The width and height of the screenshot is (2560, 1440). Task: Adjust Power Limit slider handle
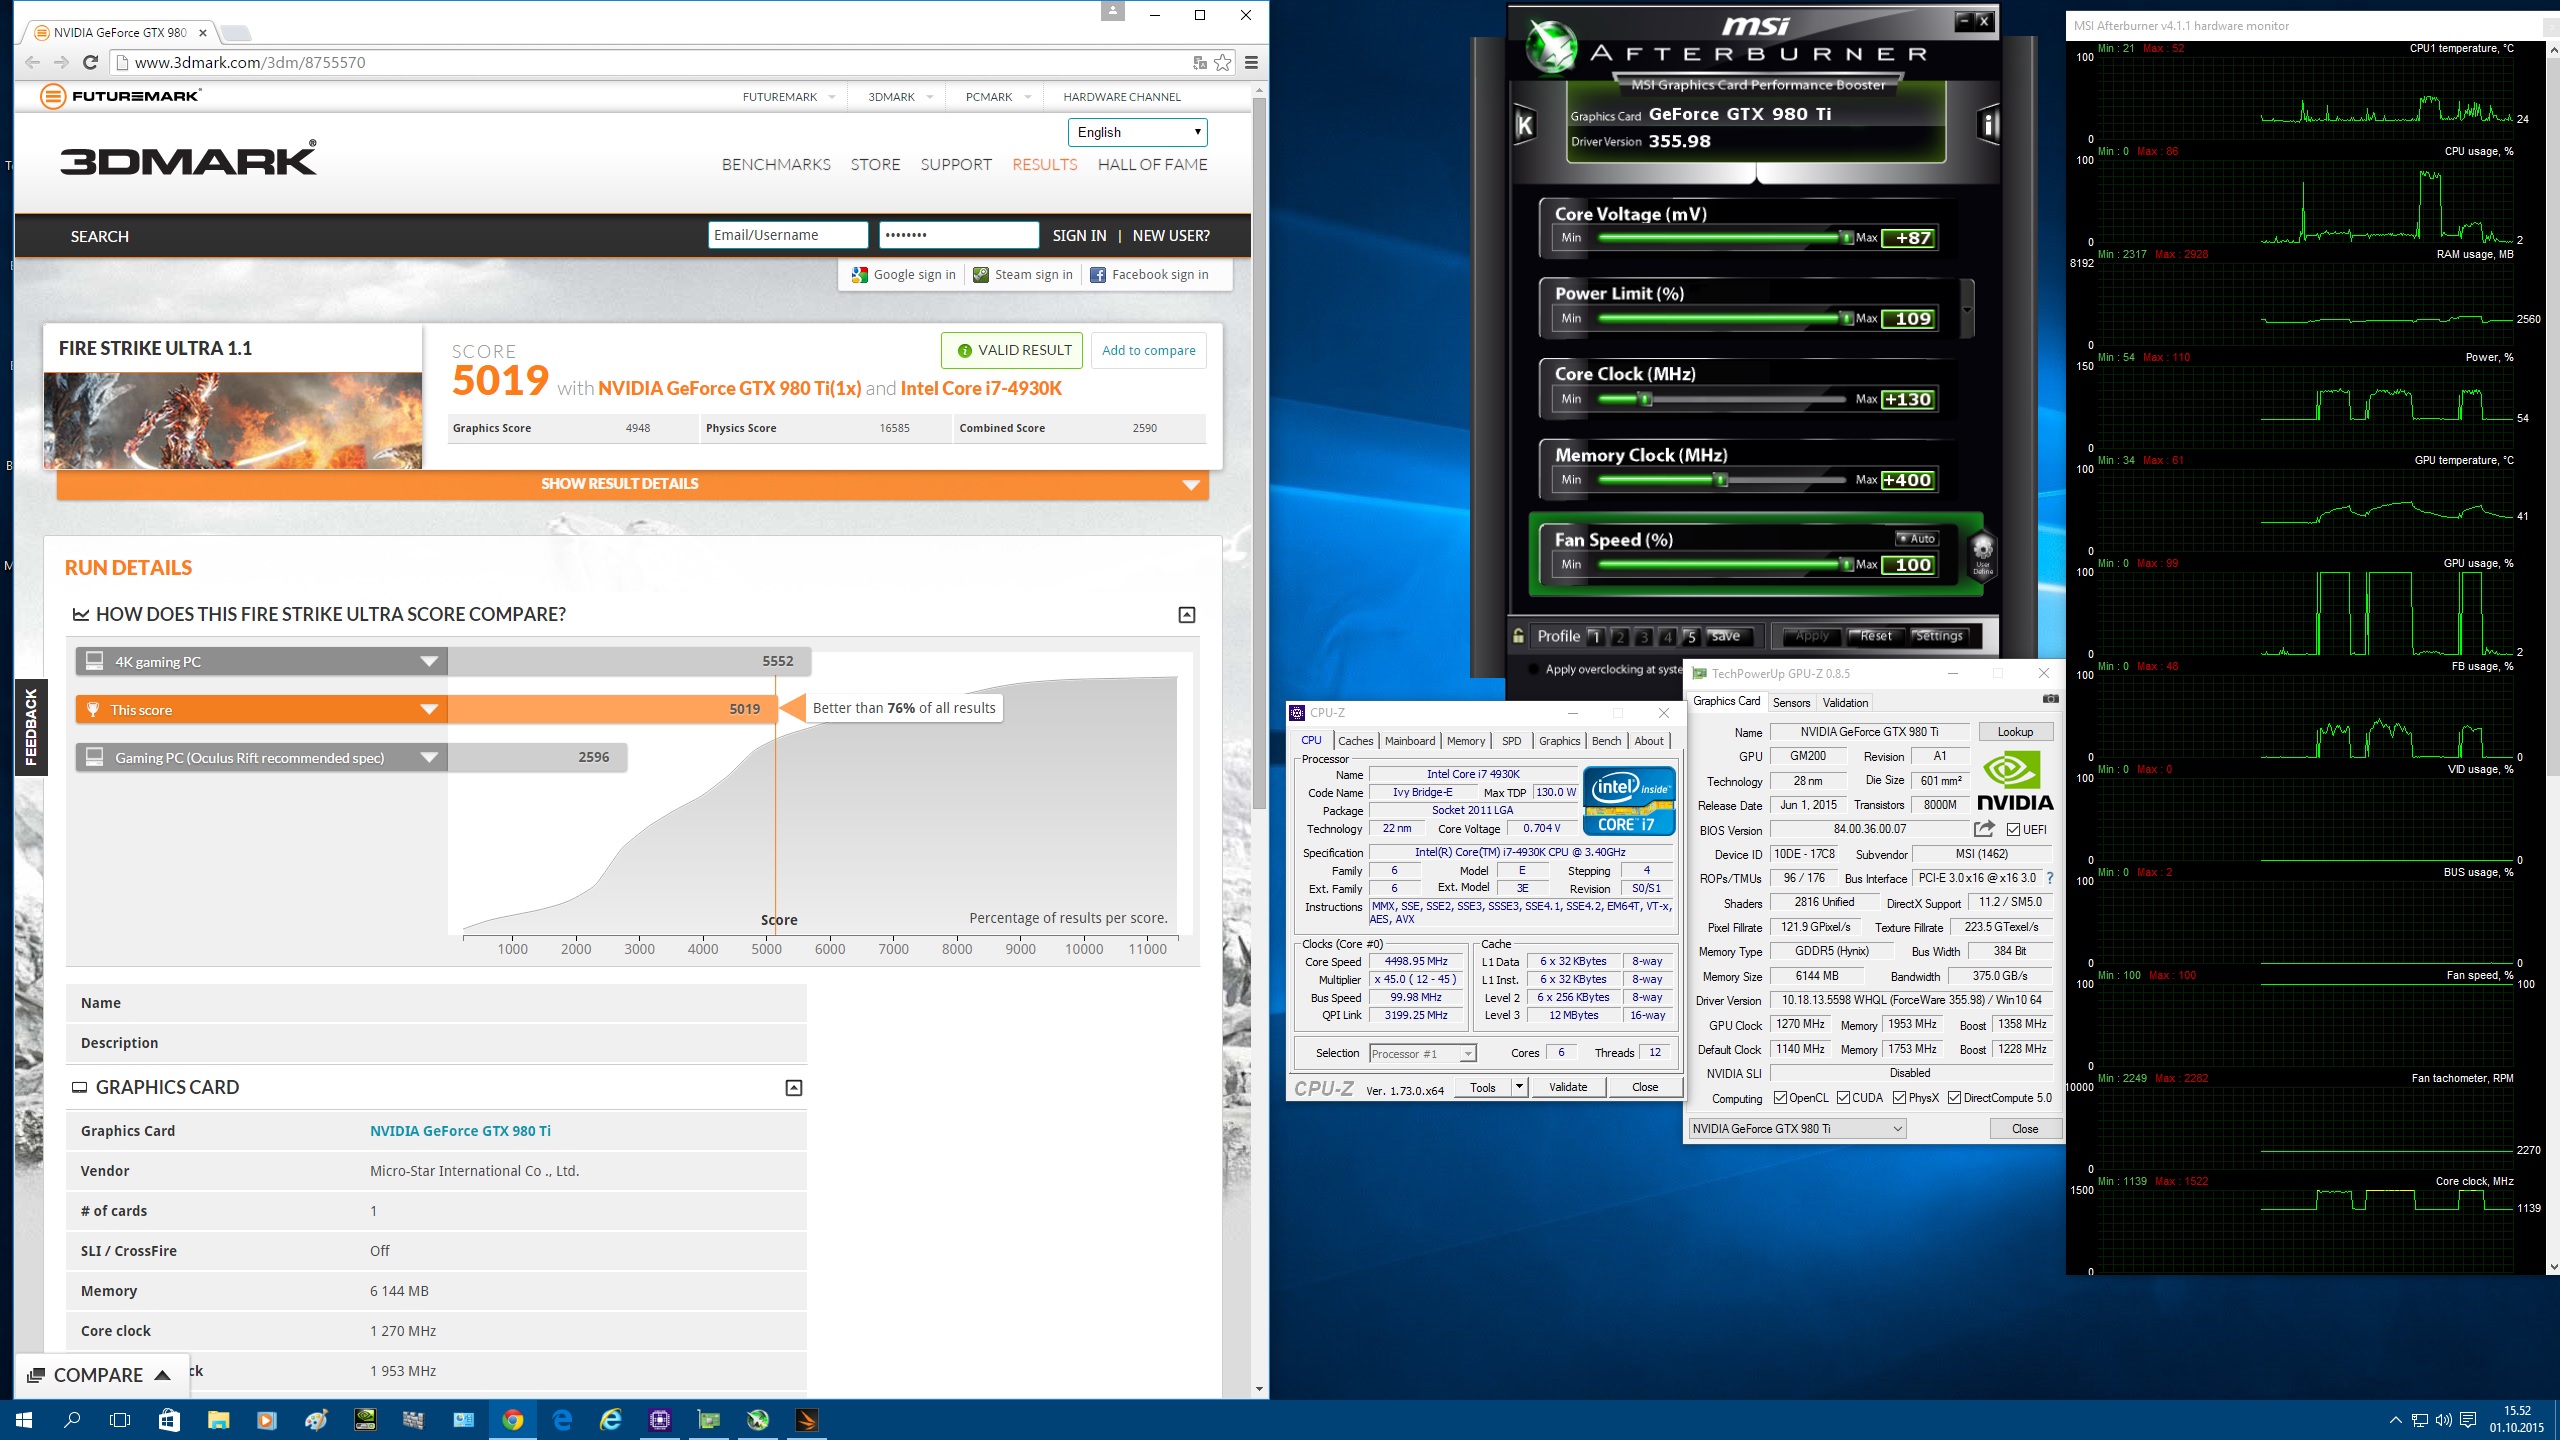click(1846, 319)
